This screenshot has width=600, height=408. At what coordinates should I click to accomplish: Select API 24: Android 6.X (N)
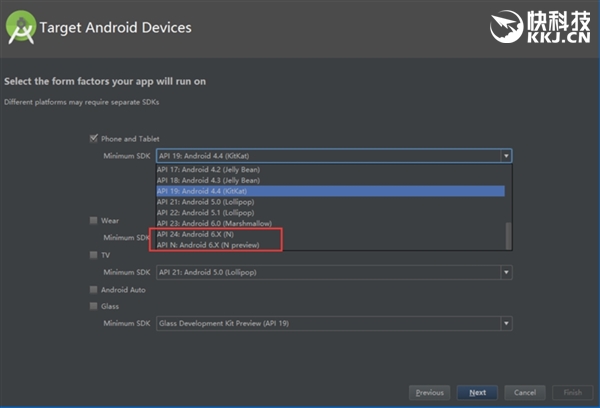click(331, 234)
